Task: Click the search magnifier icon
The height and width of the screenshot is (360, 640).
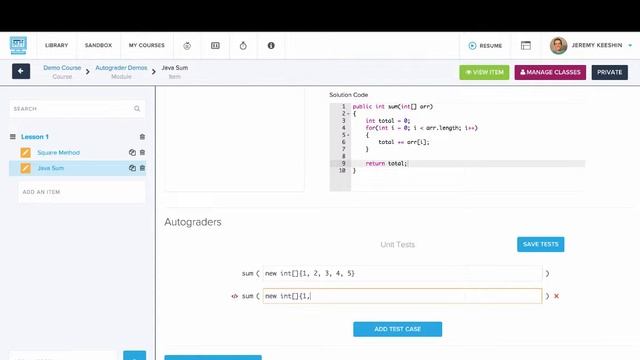Action: click(137, 109)
